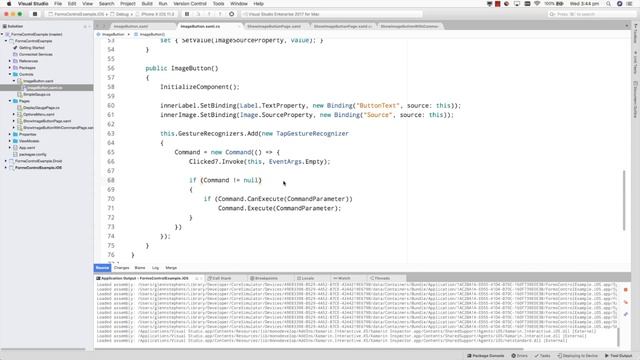640x360 pixels.
Task: Switch to Changes view
Action: pyautogui.click(x=122, y=268)
